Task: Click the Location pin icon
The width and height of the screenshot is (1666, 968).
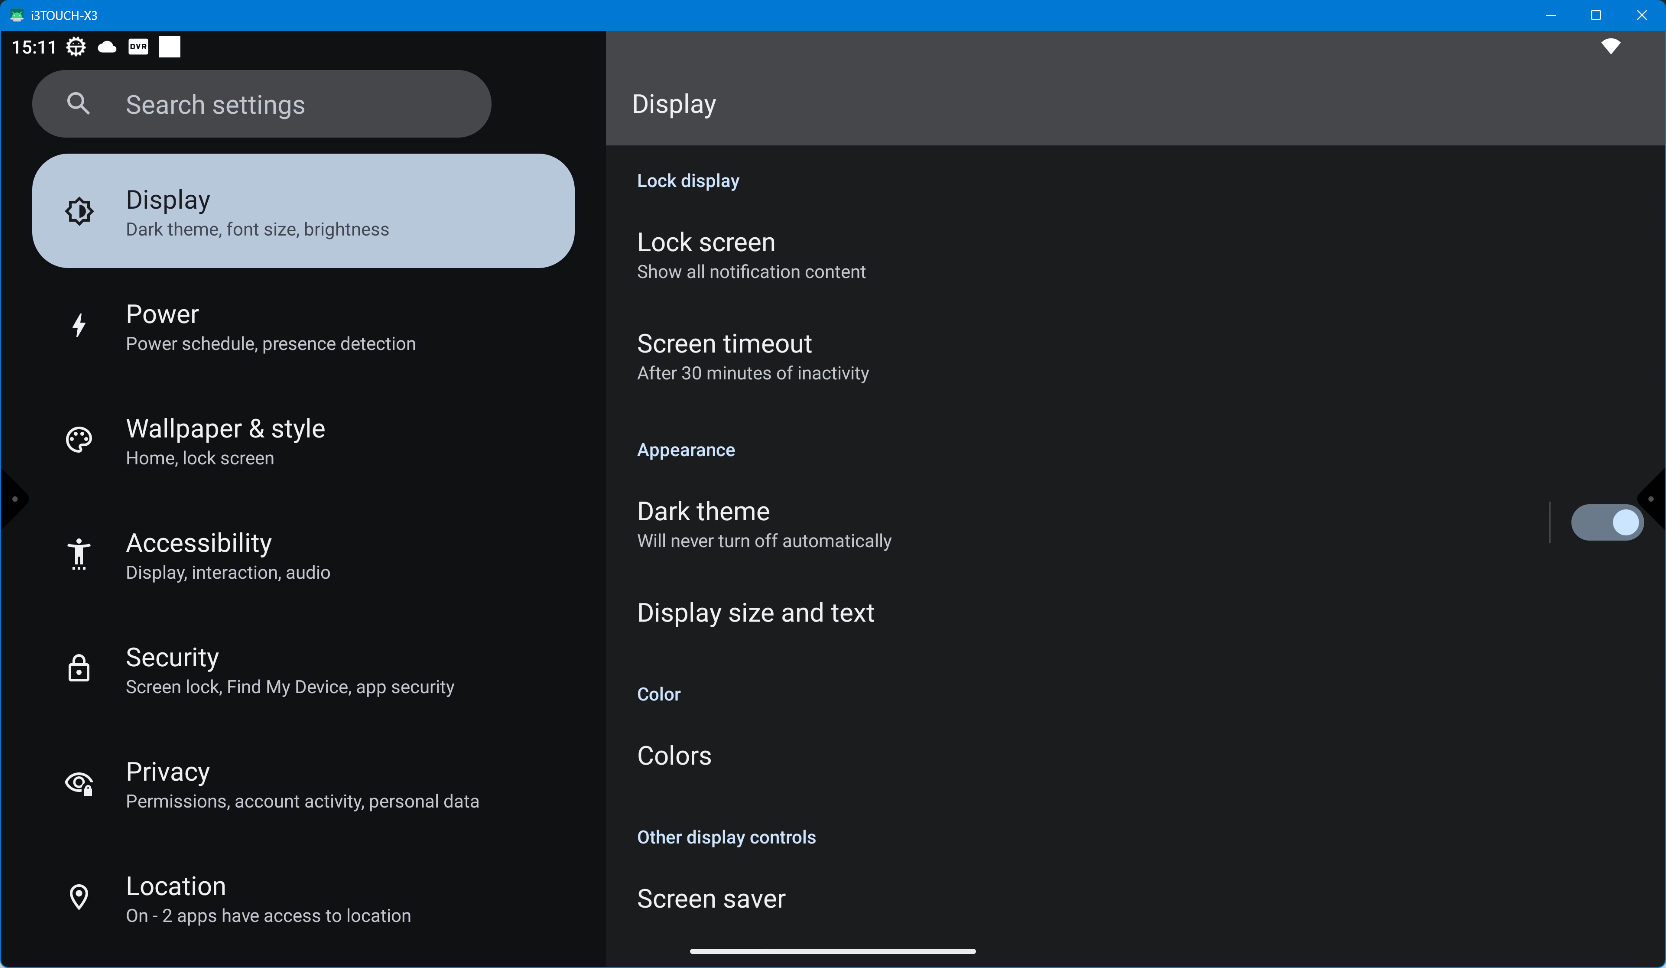Action: [79, 898]
